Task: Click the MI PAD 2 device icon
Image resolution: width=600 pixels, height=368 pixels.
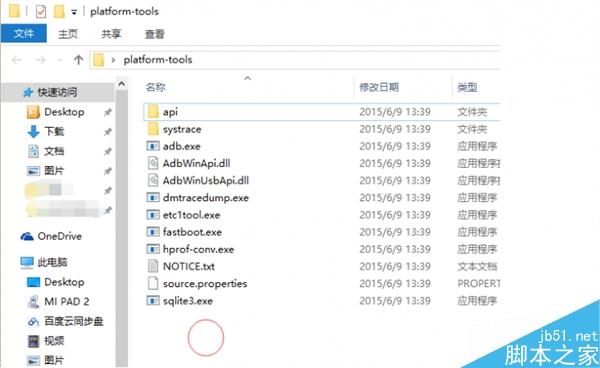Action: (33, 302)
